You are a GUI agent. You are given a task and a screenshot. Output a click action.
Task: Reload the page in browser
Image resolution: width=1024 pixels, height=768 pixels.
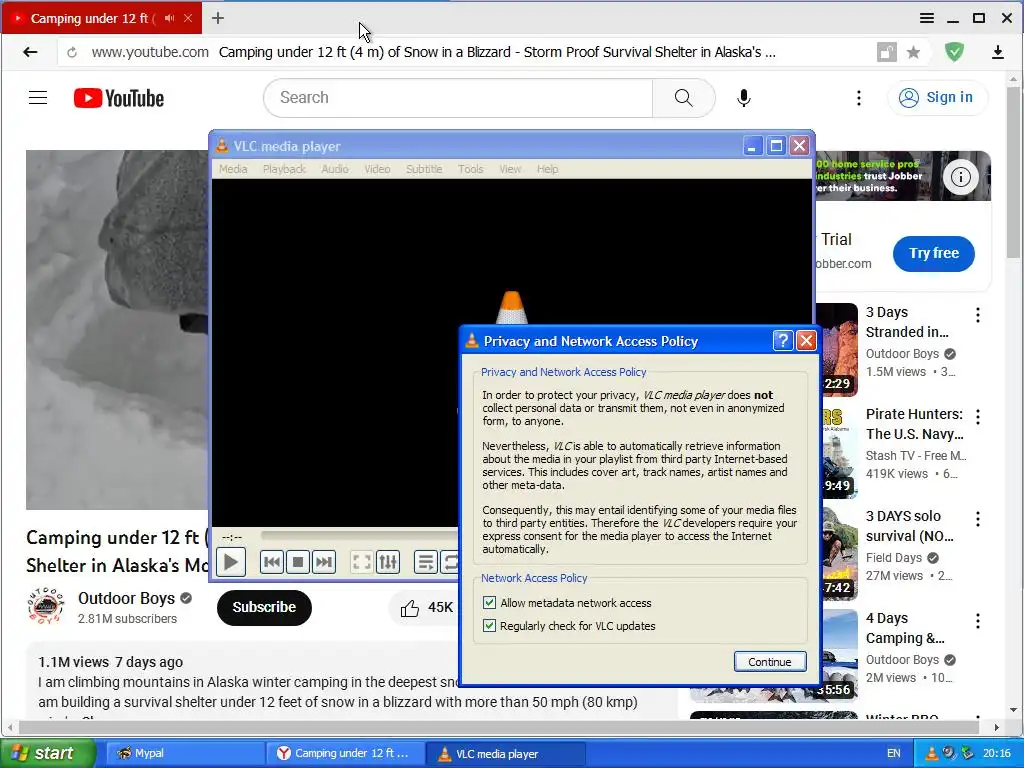(72, 52)
